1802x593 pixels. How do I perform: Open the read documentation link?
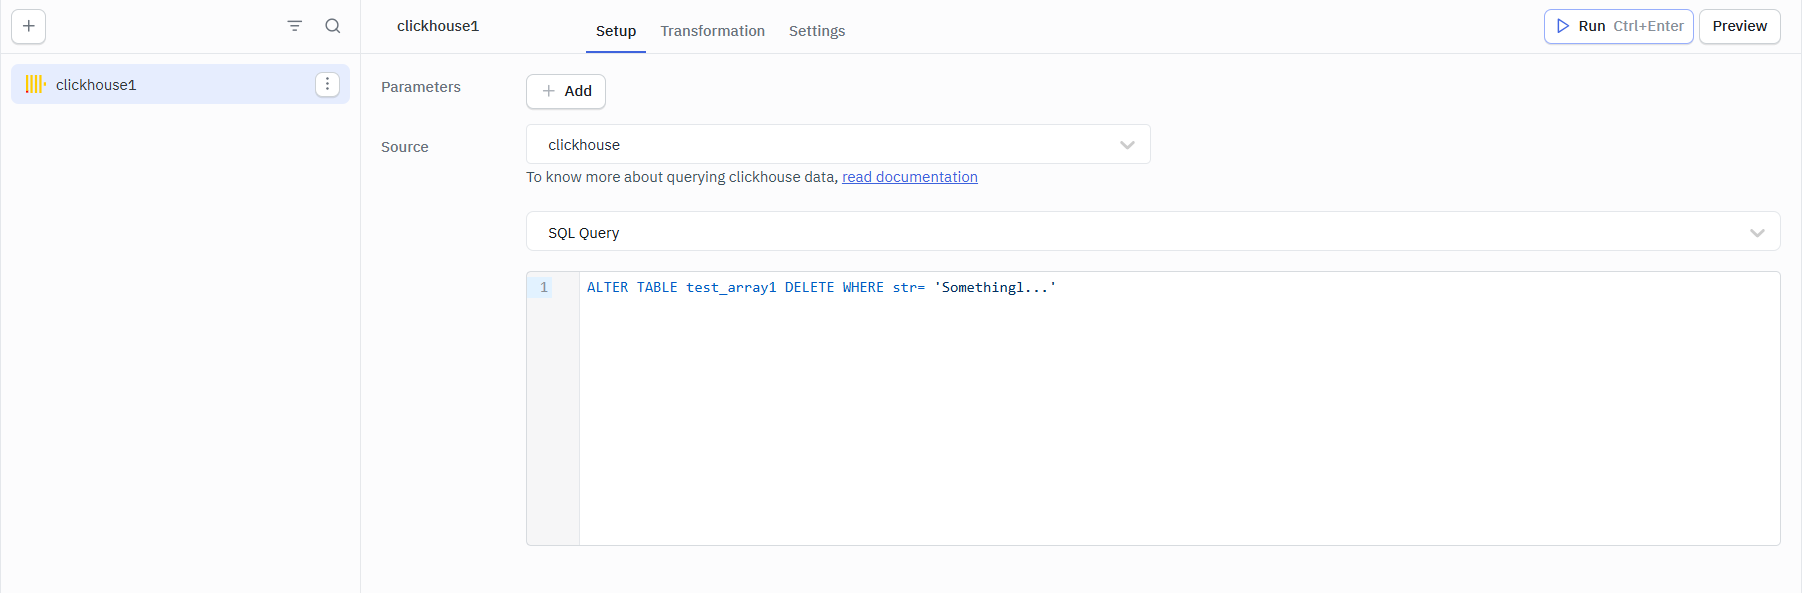click(909, 177)
